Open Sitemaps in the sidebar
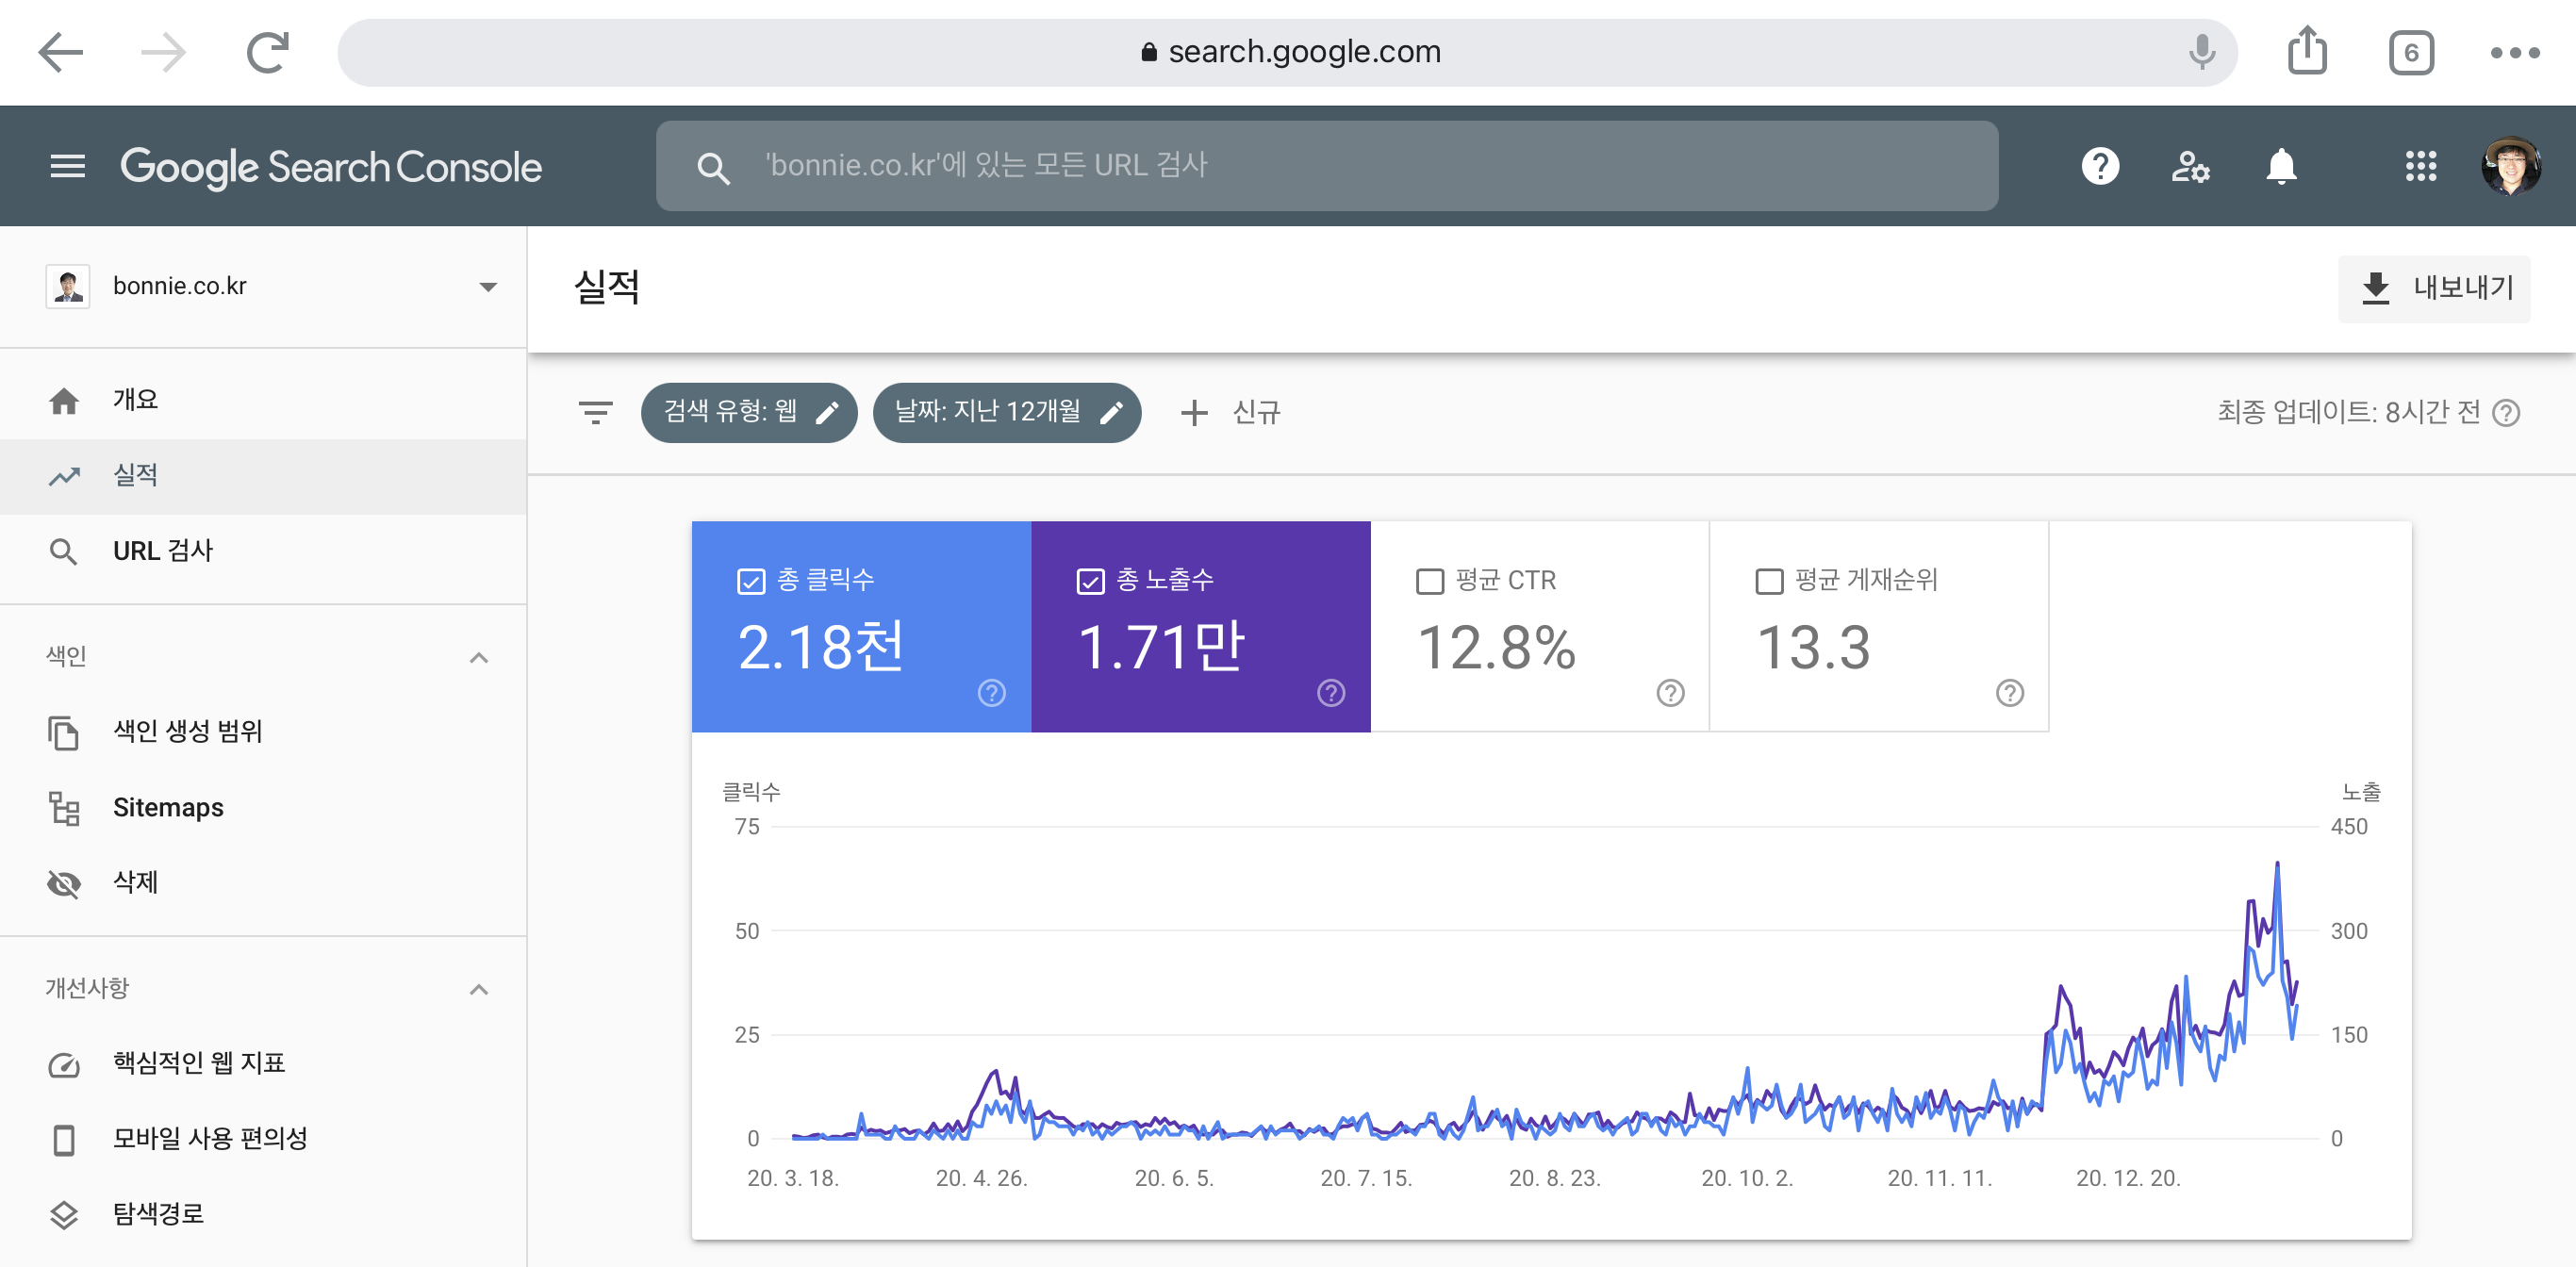The width and height of the screenshot is (2576, 1267). pyautogui.click(x=168, y=807)
